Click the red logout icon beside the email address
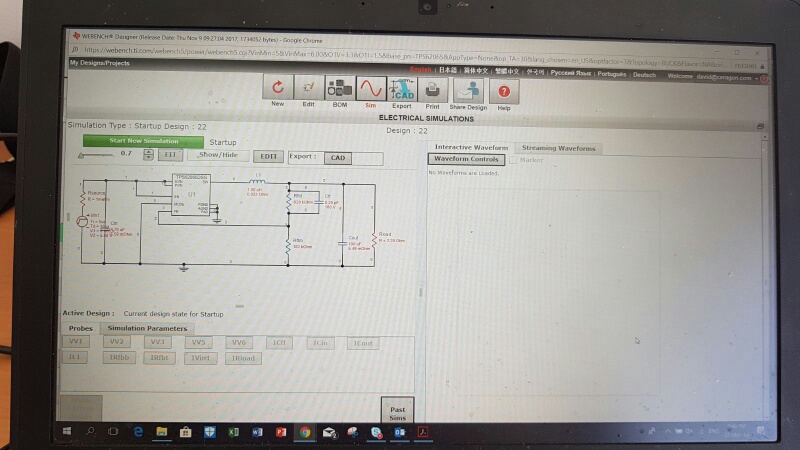The height and width of the screenshot is (450, 800). 764,79
